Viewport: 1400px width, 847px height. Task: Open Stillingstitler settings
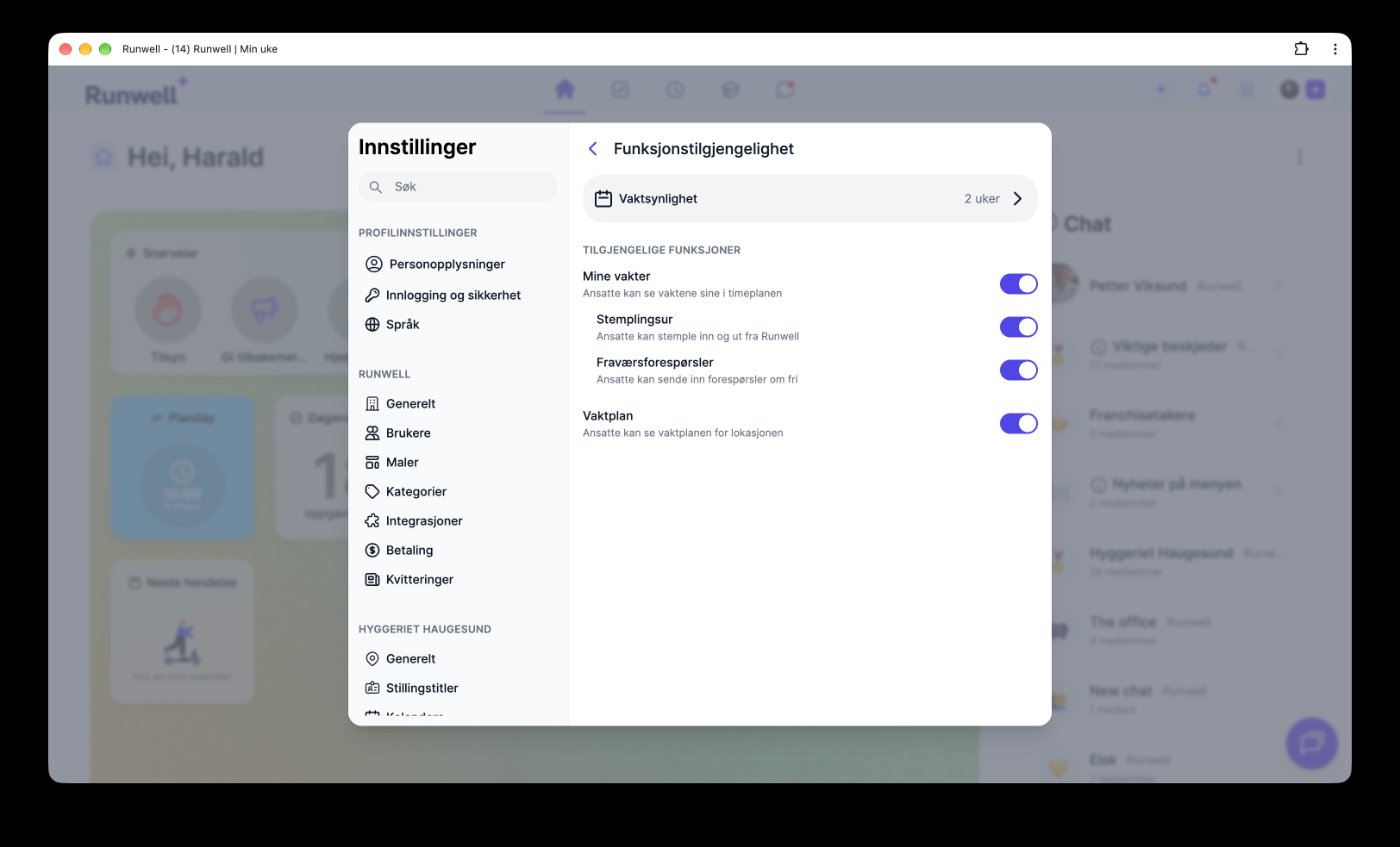[411, 688]
